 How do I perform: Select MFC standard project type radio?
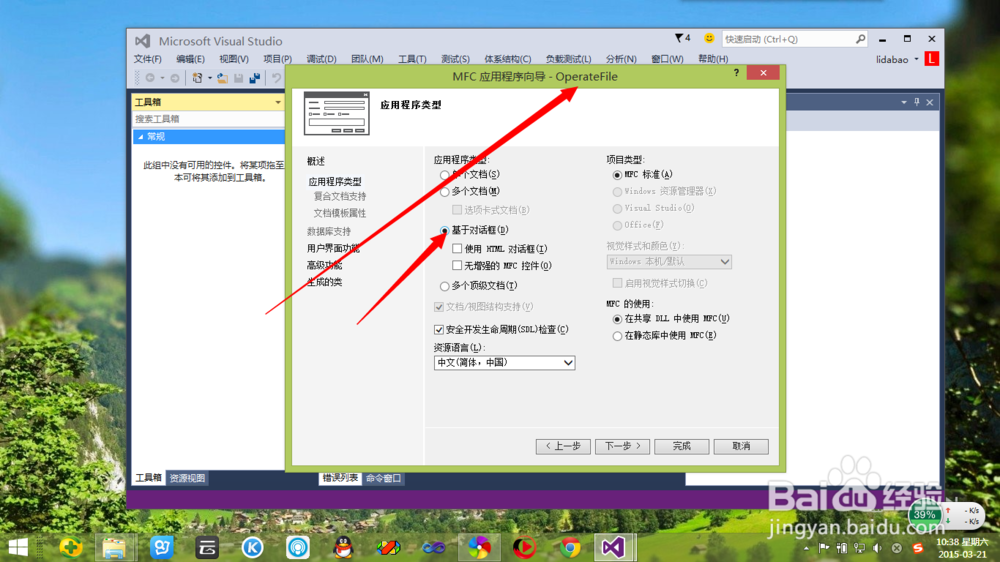[x=617, y=175]
